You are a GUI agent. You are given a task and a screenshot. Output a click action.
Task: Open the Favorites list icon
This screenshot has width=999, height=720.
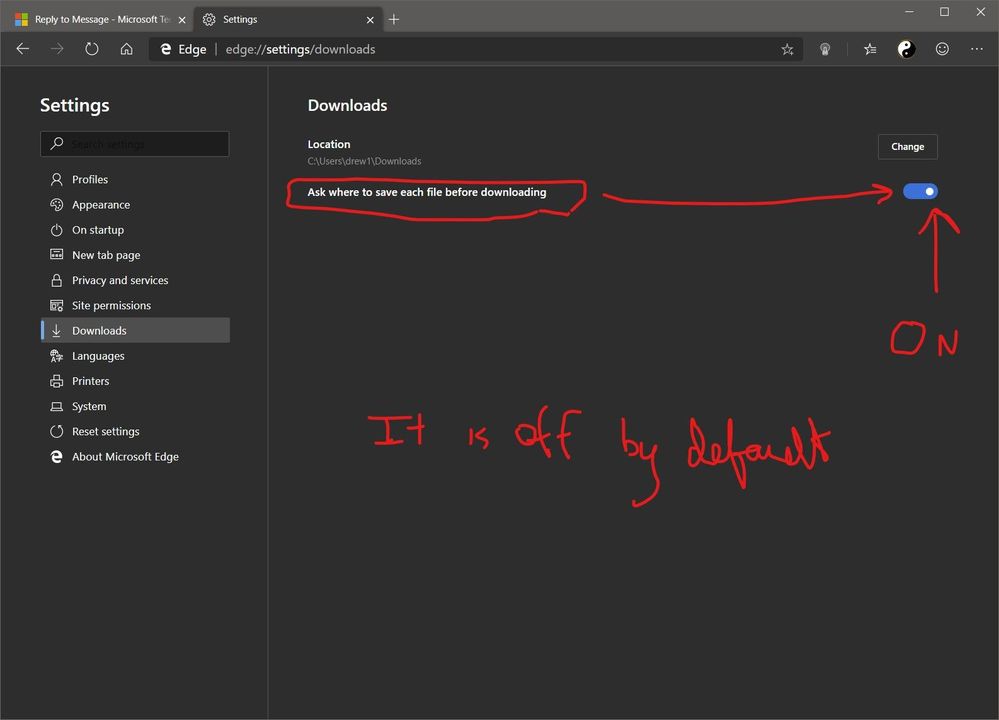pos(870,49)
